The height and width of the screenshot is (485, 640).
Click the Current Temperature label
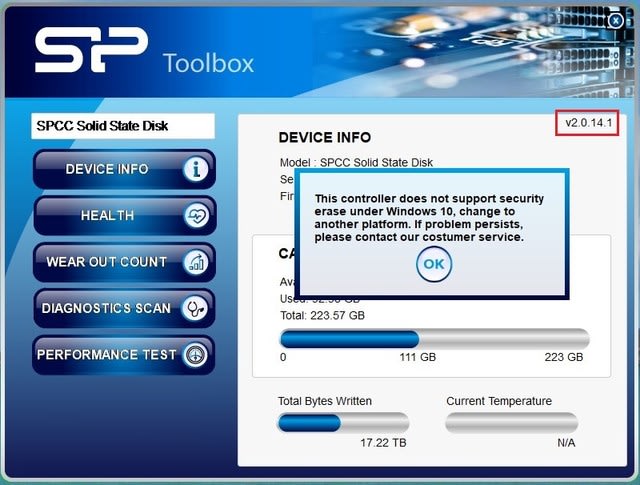[x=499, y=401]
